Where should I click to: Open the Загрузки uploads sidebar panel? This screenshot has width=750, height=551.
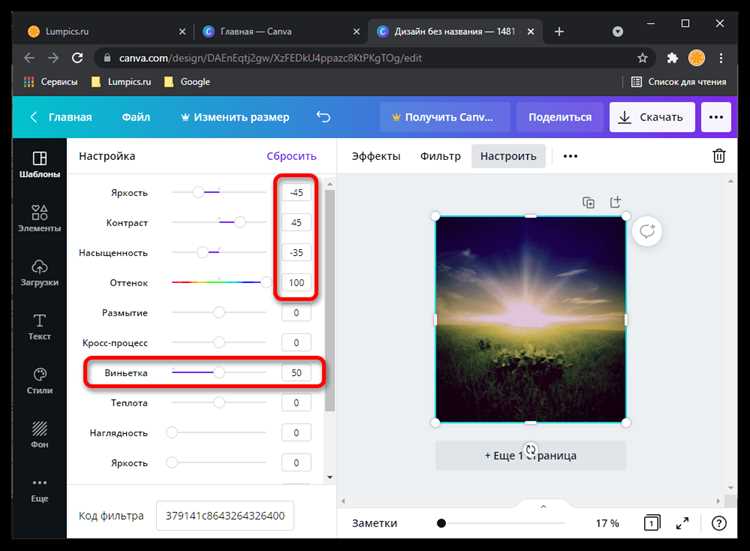39,272
